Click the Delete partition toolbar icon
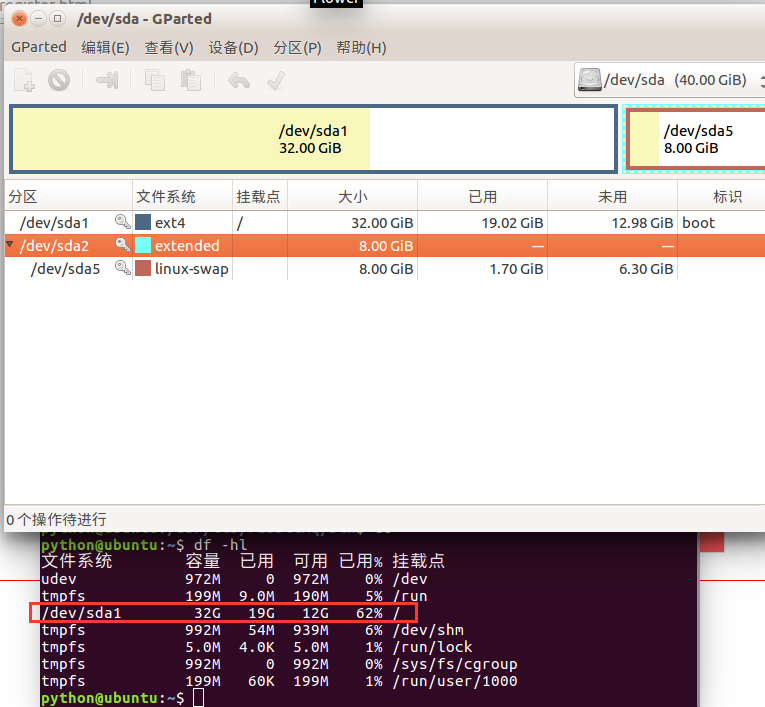This screenshot has width=765, height=707. [59, 80]
